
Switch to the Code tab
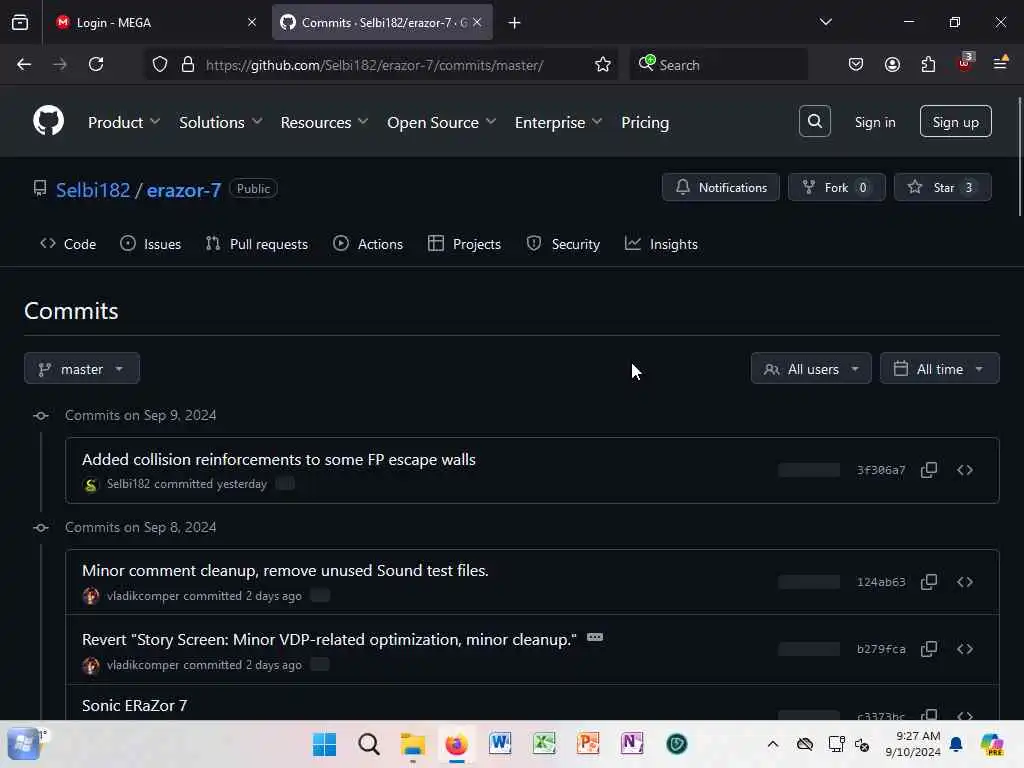pos(68,244)
